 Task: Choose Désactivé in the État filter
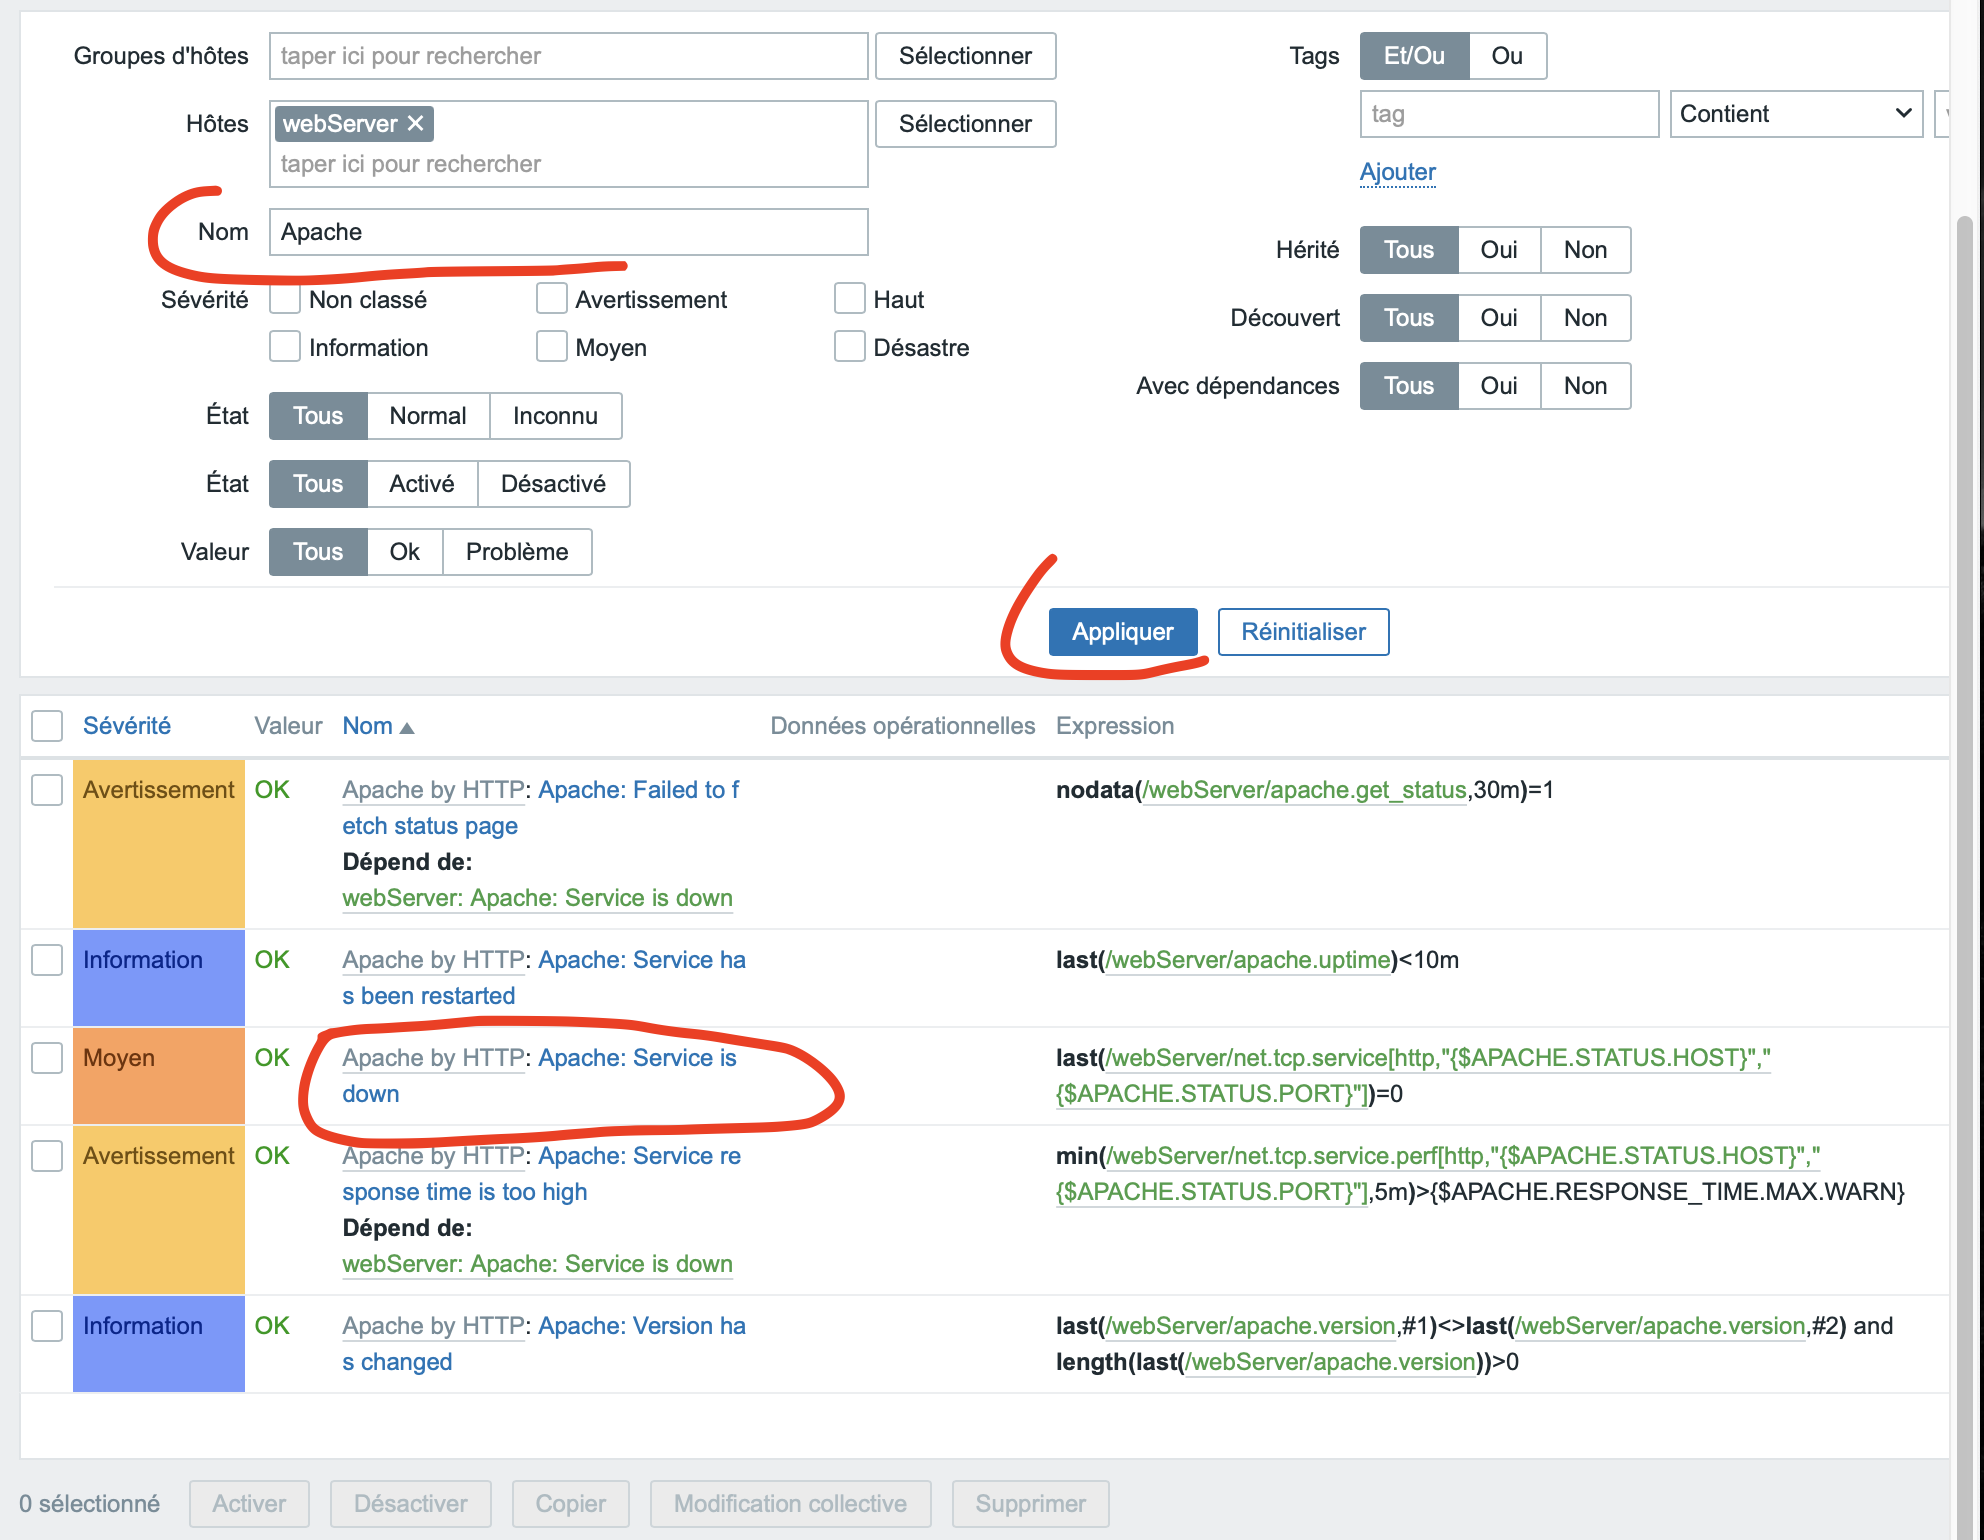[553, 484]
